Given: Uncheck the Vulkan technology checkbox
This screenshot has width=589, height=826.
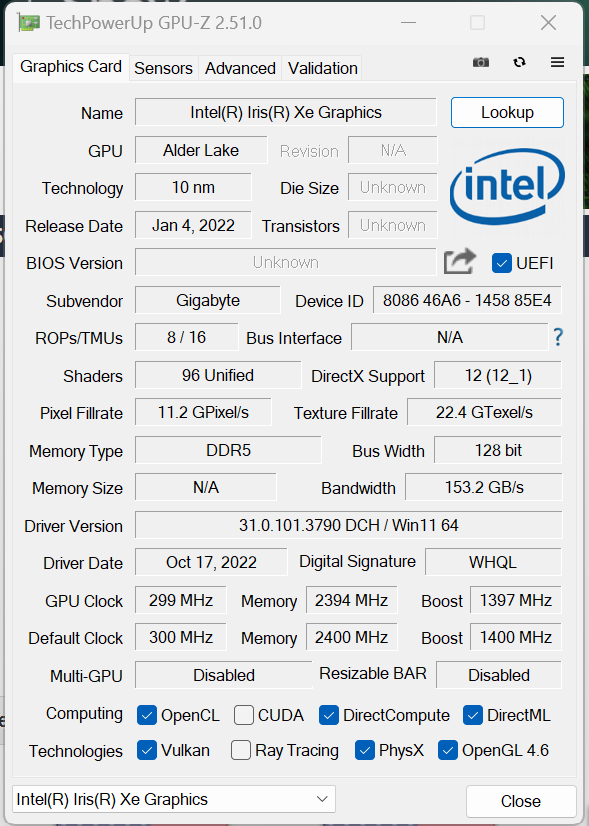Looking at the screenshot, I should [x=146, y=750].
